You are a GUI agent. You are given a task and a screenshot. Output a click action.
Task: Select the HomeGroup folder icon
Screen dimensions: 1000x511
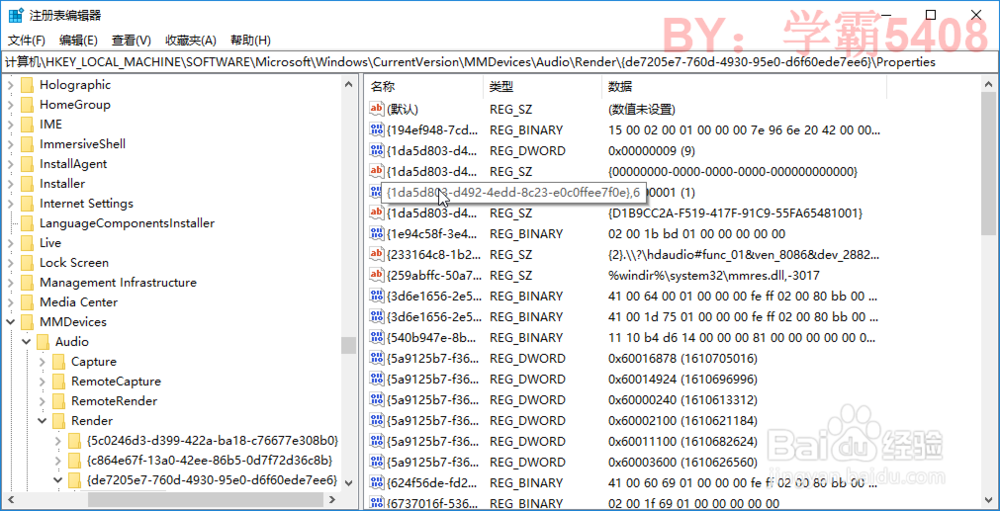tap(27, 105)
